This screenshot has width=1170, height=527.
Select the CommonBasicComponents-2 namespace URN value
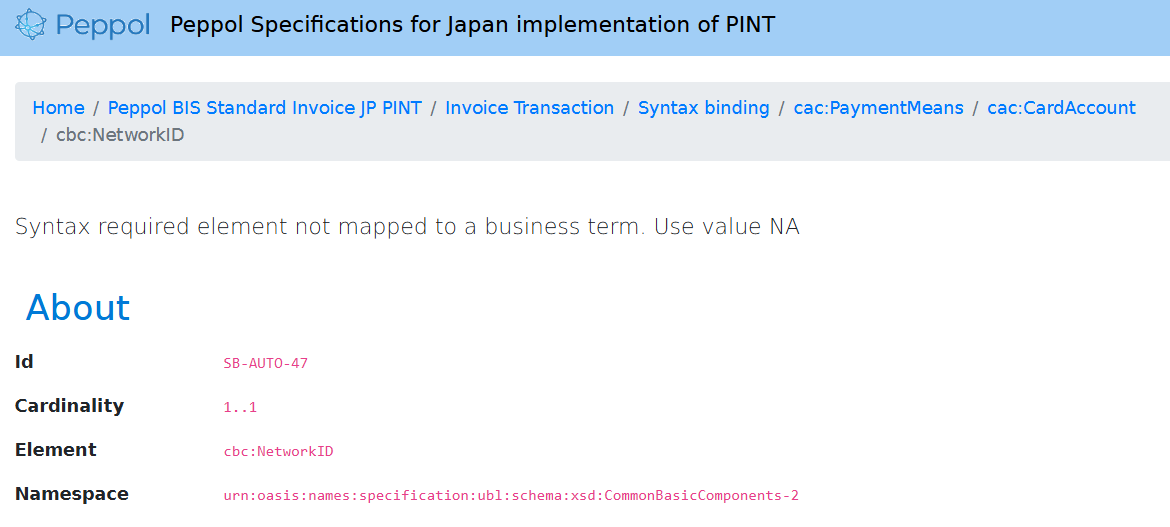pos(510,496)
